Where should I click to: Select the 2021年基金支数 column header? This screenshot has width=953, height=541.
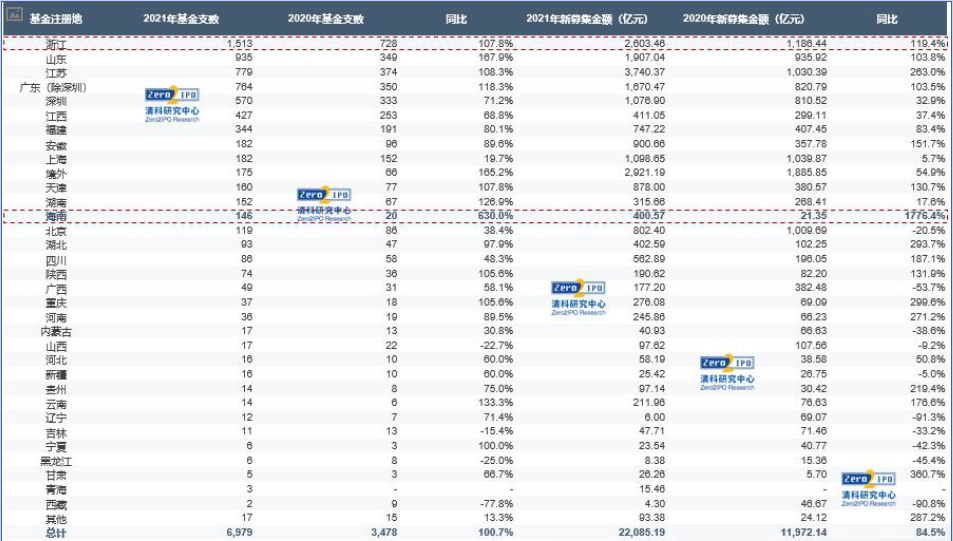click(x=181, y=19)
